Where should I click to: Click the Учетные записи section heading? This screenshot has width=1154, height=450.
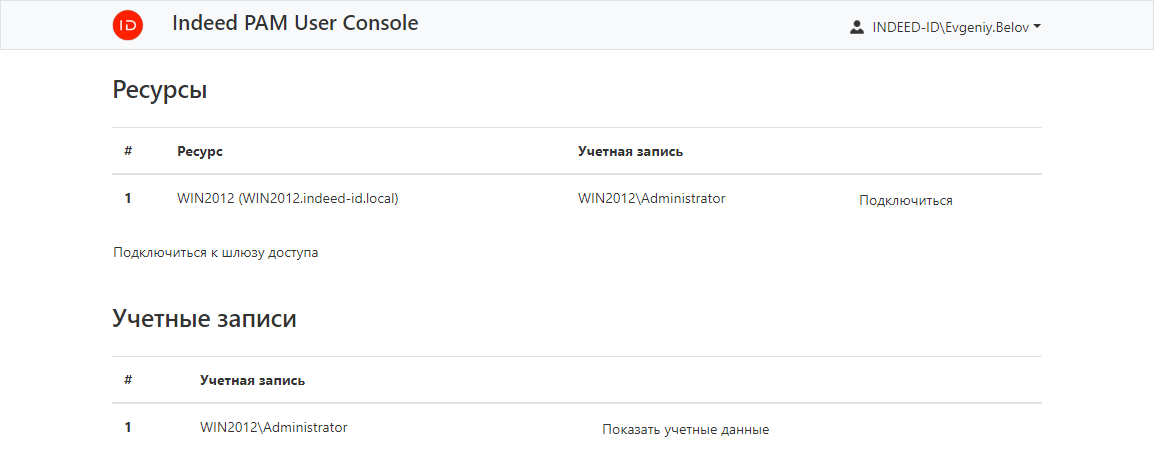[x=204, y=319]
